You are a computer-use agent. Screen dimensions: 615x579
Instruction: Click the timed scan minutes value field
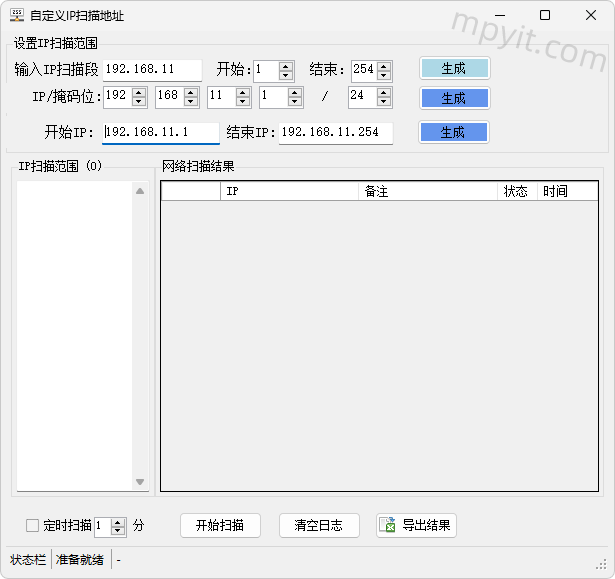point(103,526)
